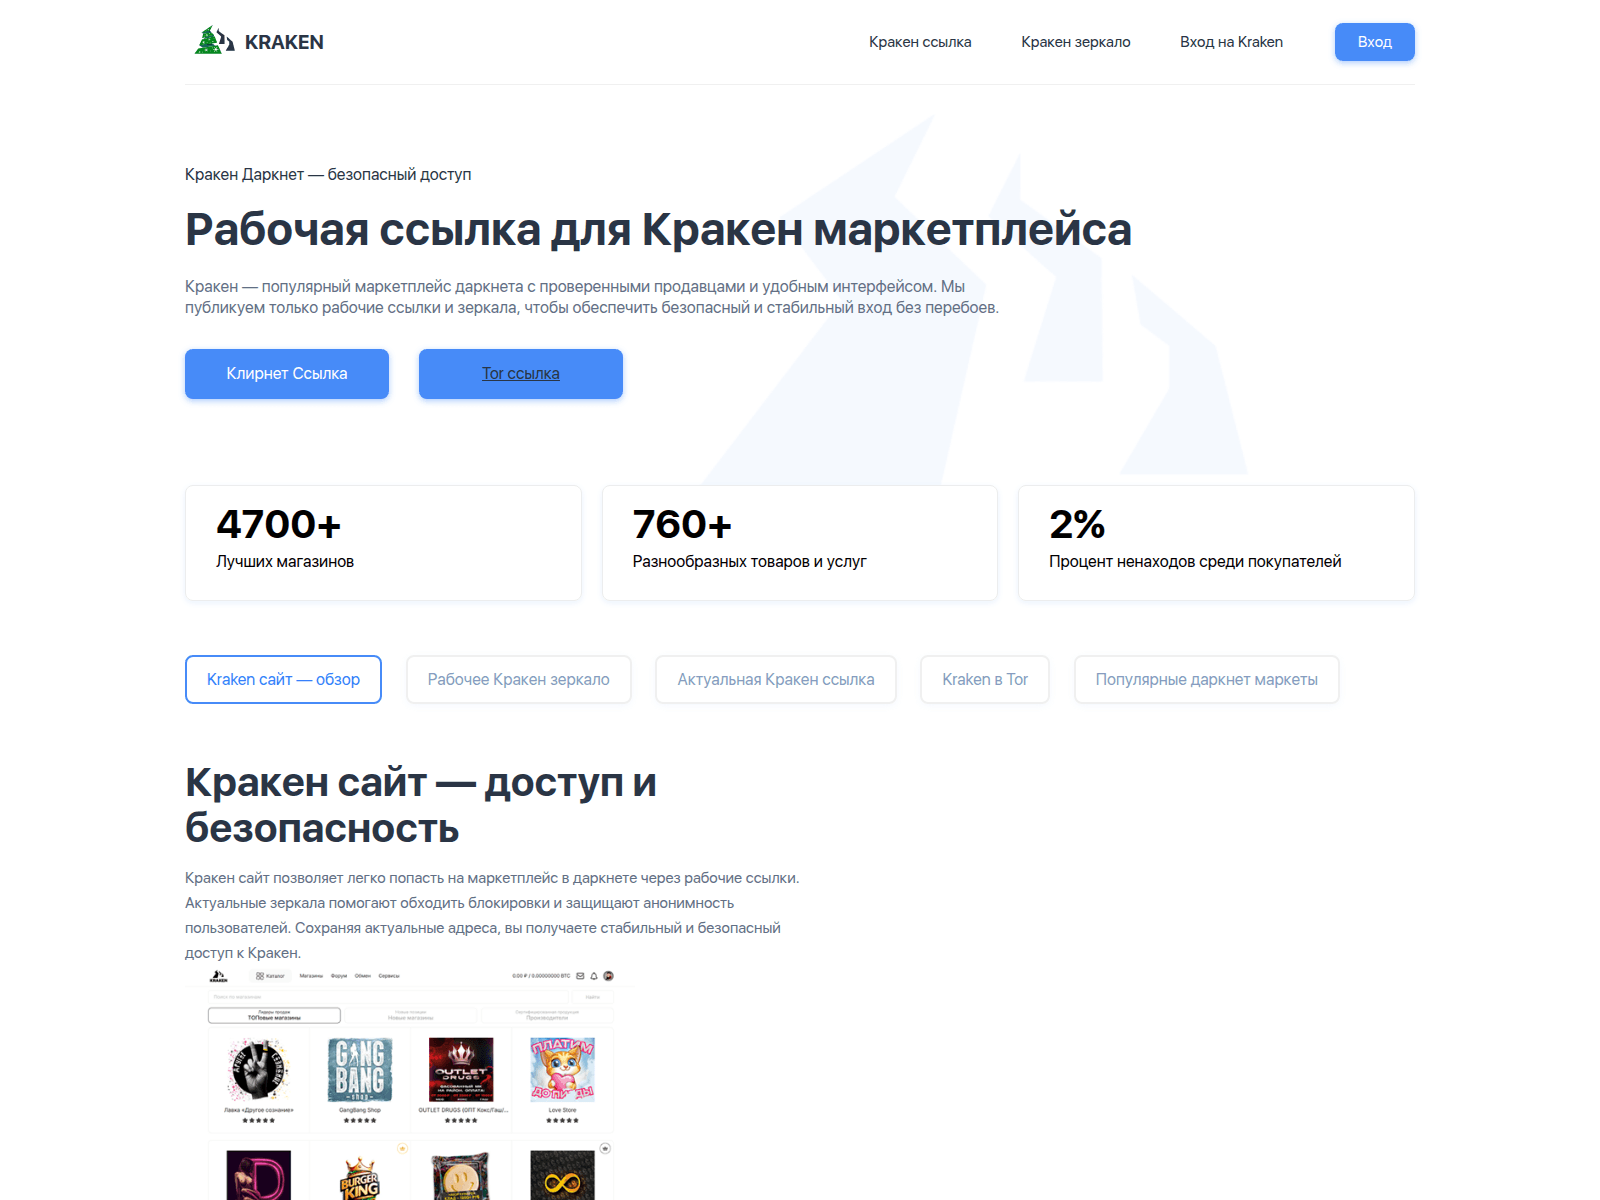1600x1200 pixels.
Task: Select the Kraken сайт — обзор tab
Action: pyautogui.click(x=283, y=680)
